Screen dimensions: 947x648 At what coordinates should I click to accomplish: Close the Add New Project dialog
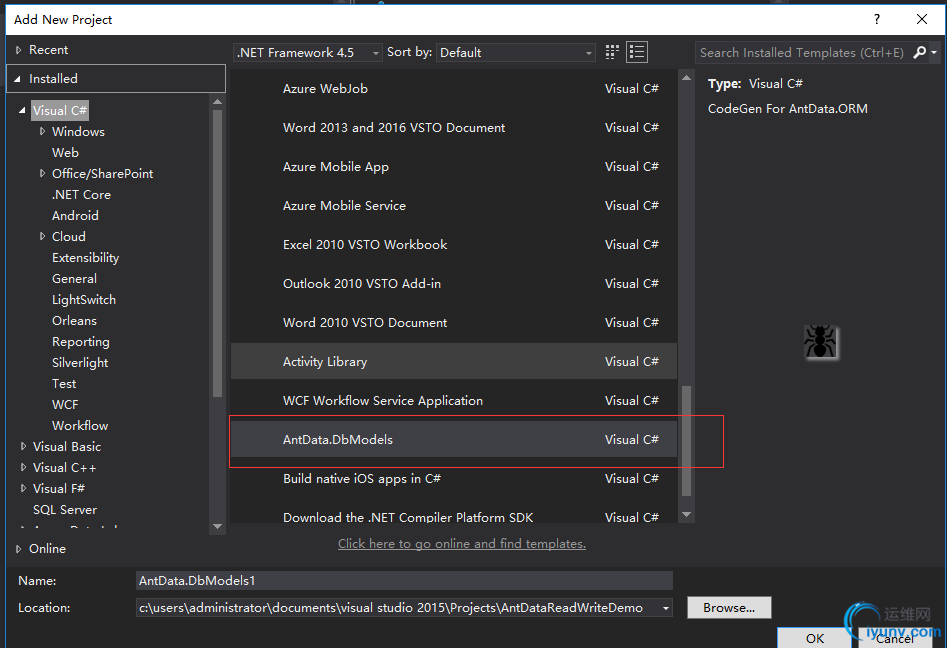[922, 19]
